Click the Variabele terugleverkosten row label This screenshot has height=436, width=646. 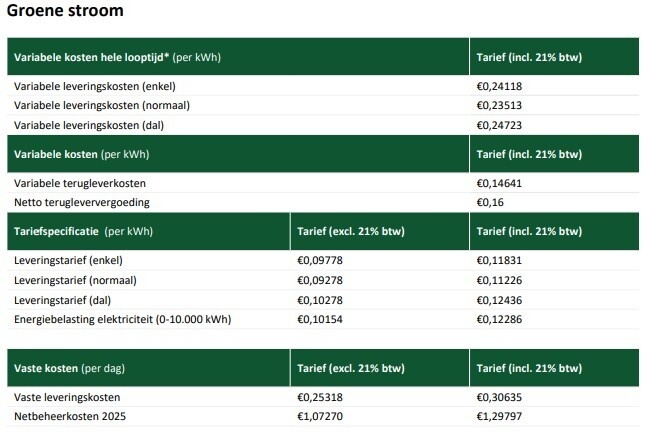[79, 183]
